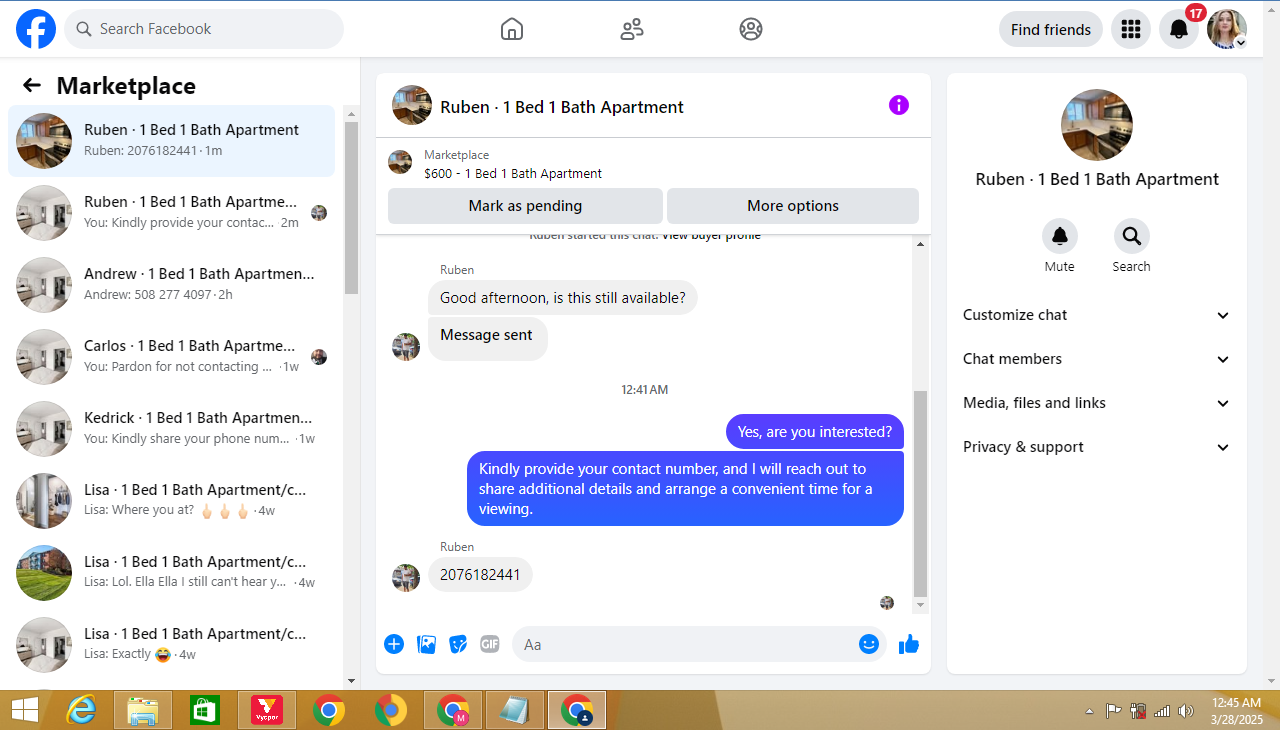Open Lisa chat saying 'Where you at?'
The image size is (1280, 730).
(x=172, y=501)
